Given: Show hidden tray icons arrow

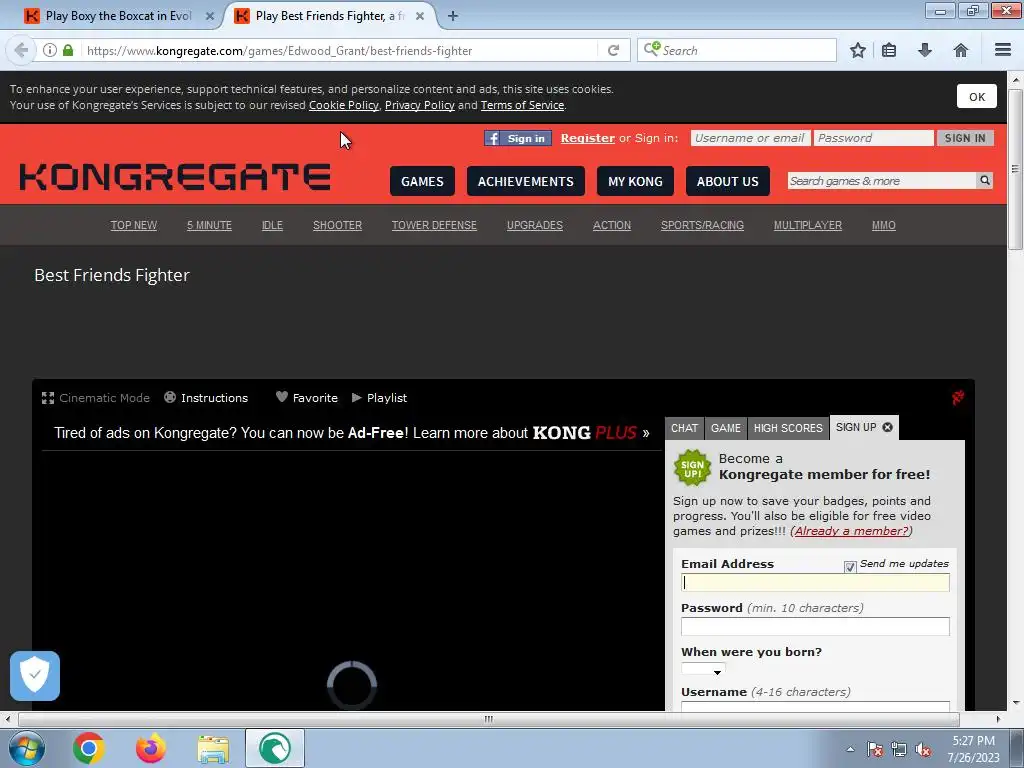Looking at the screenshot, I should (x=850, y=749).
